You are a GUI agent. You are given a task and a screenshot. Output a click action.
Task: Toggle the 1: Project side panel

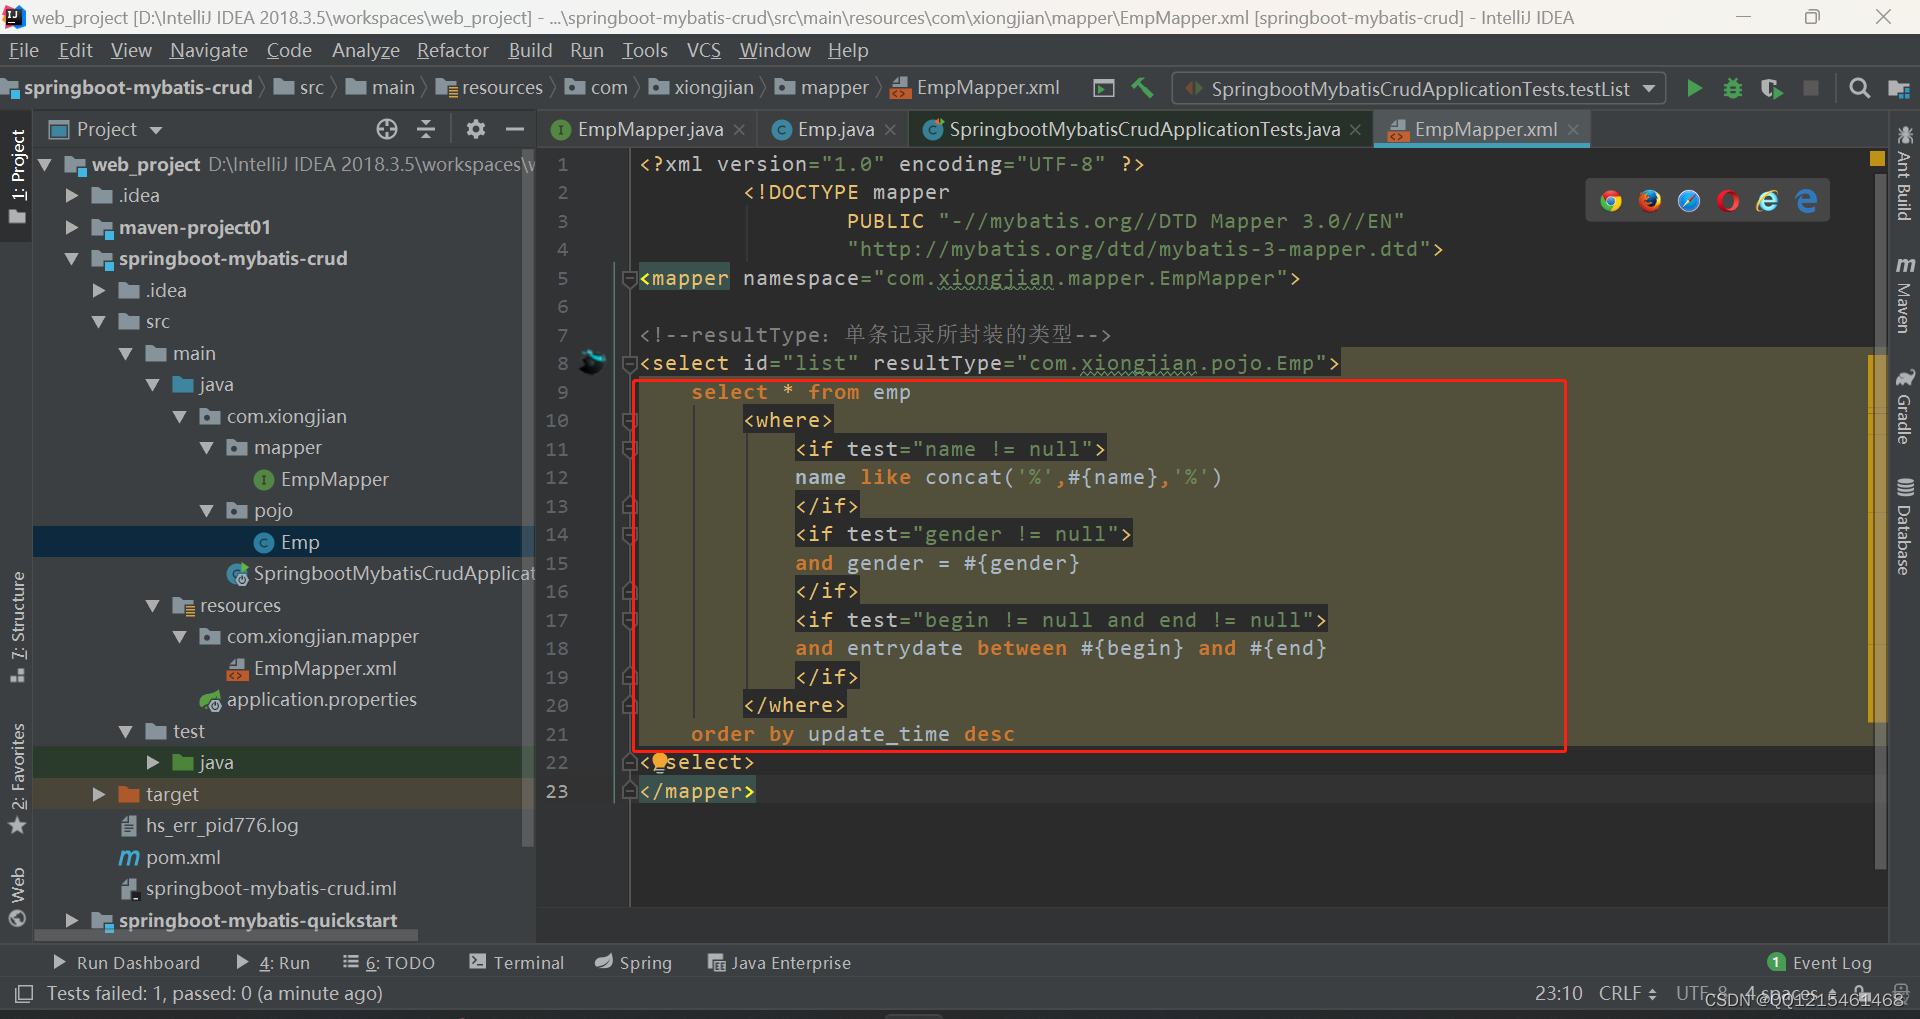pos(17,177)
